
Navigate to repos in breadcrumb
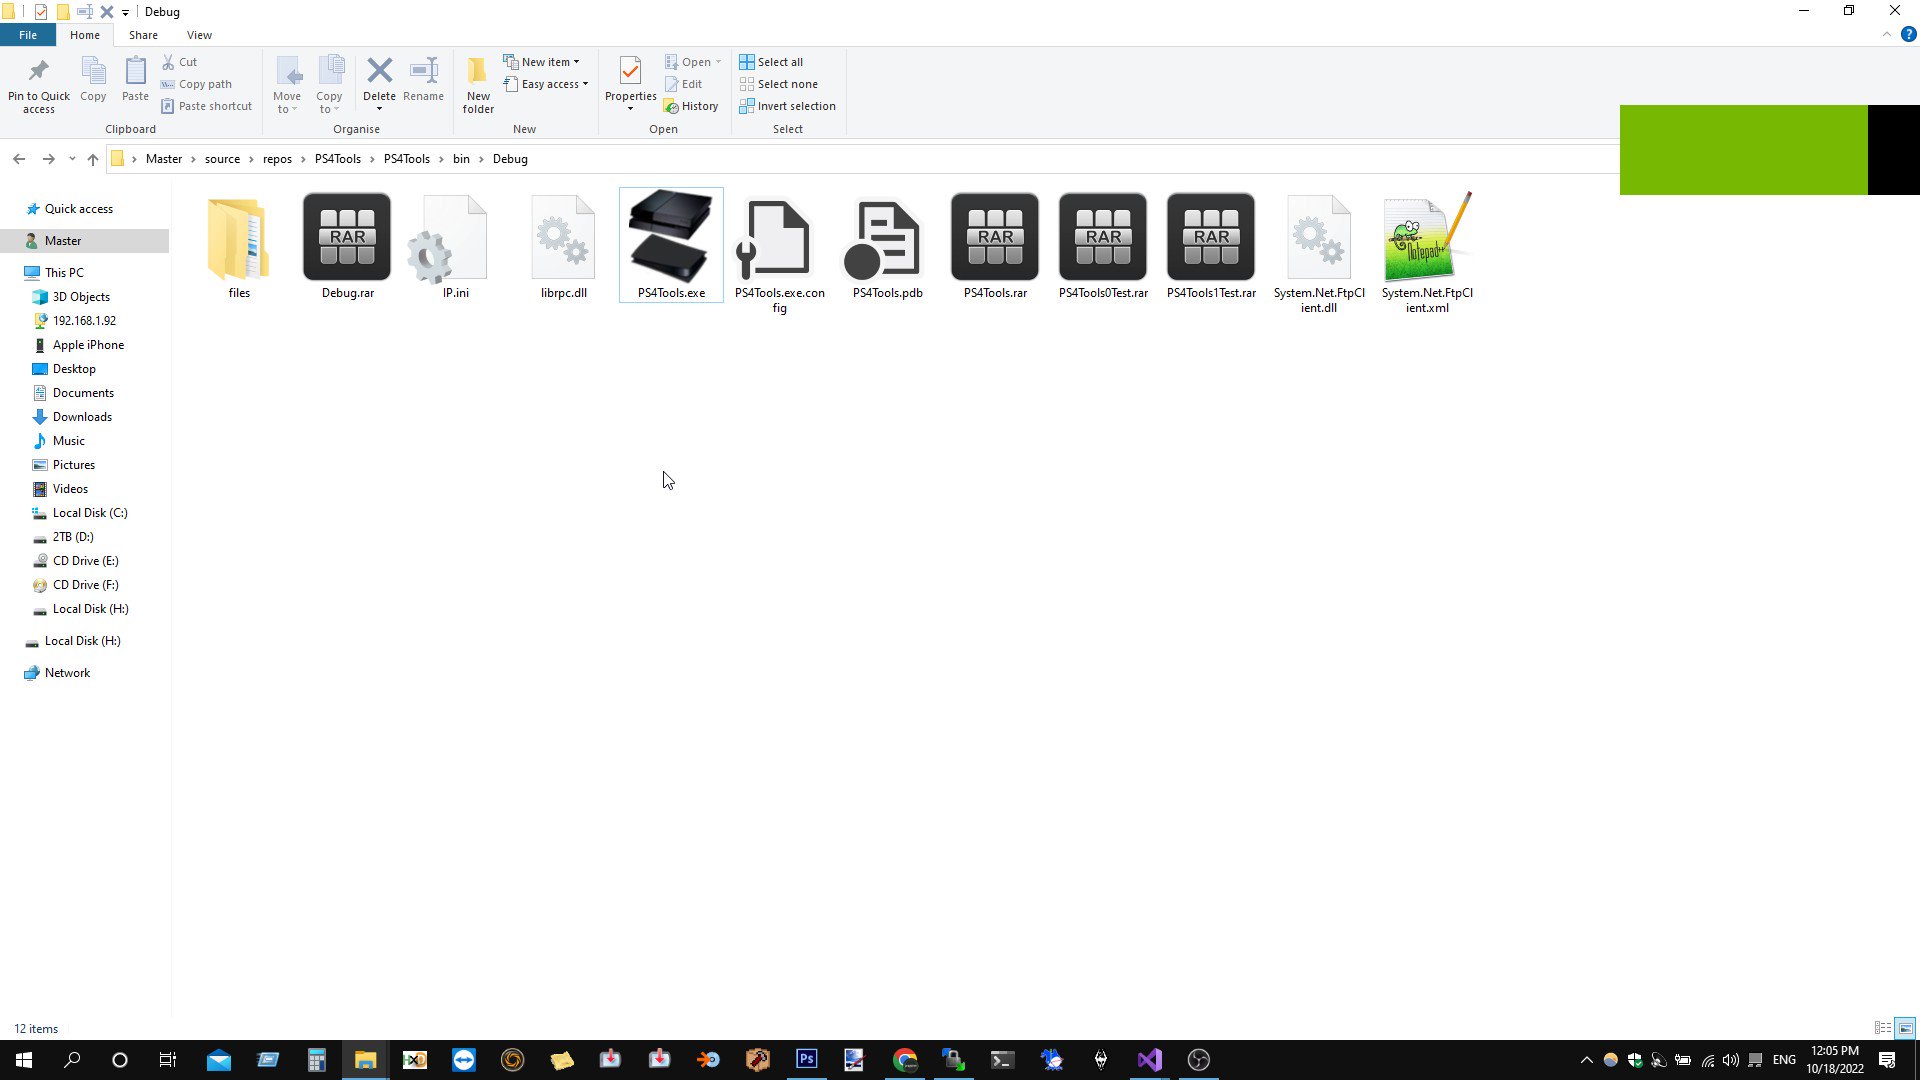(277, 159)
